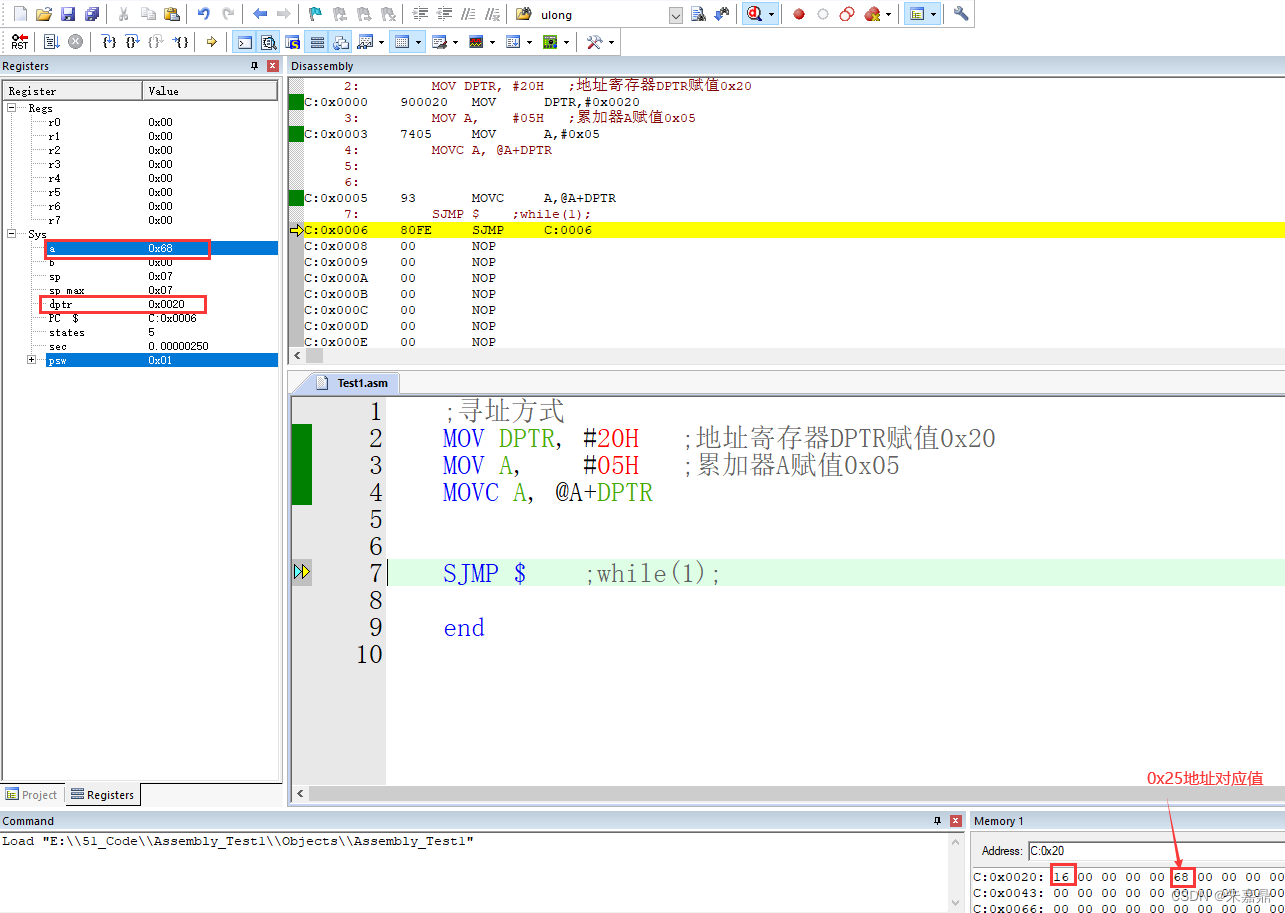The height and width of the screenshot is (913, 1285).
Task: Run to cursor line
Action: 180,42
